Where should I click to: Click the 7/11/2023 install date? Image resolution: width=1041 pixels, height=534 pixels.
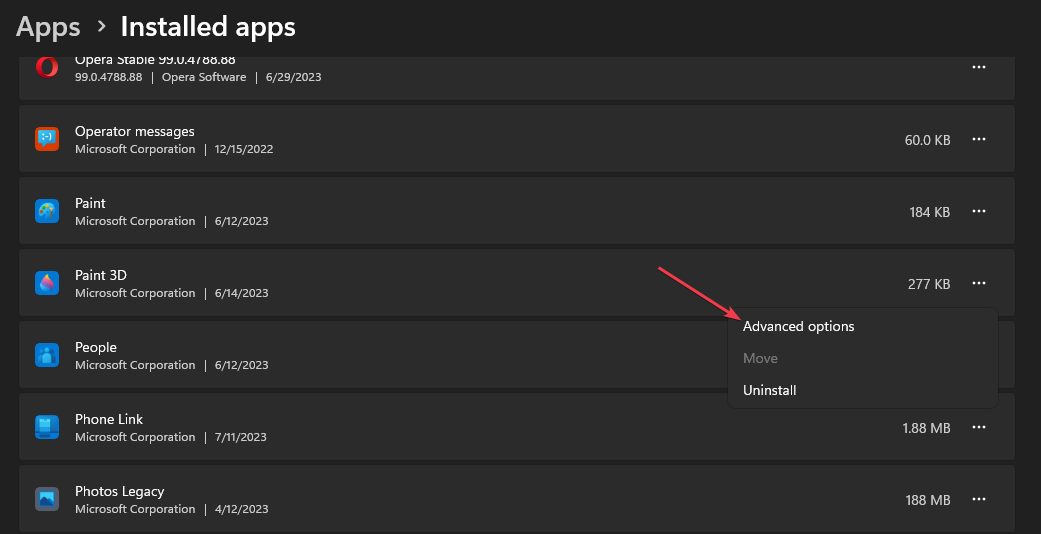(240, 437)
